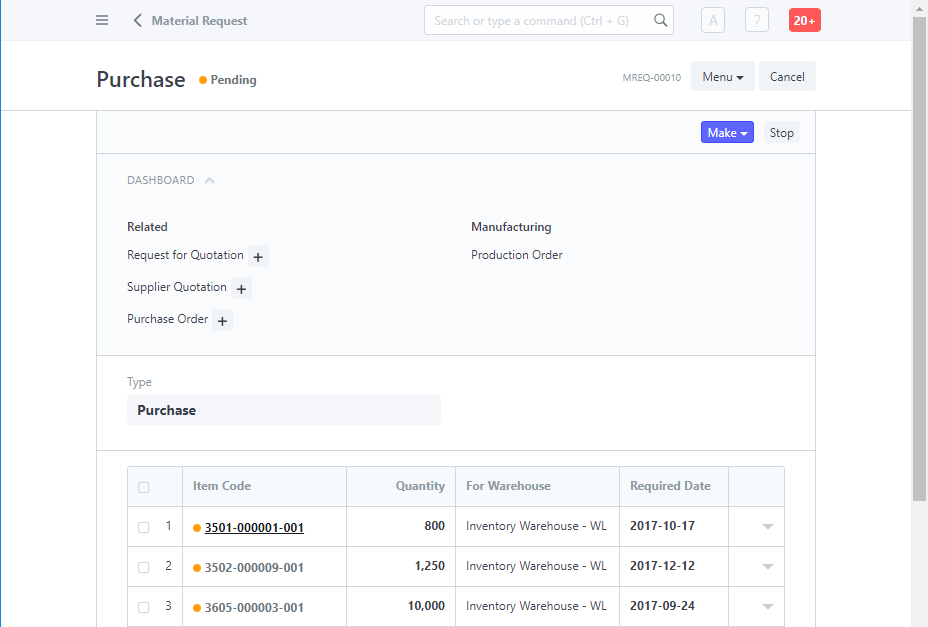Click the status dot for item 3502-000009-001
Viewport: 928px width, 627px height.
[x=197, y=568]
